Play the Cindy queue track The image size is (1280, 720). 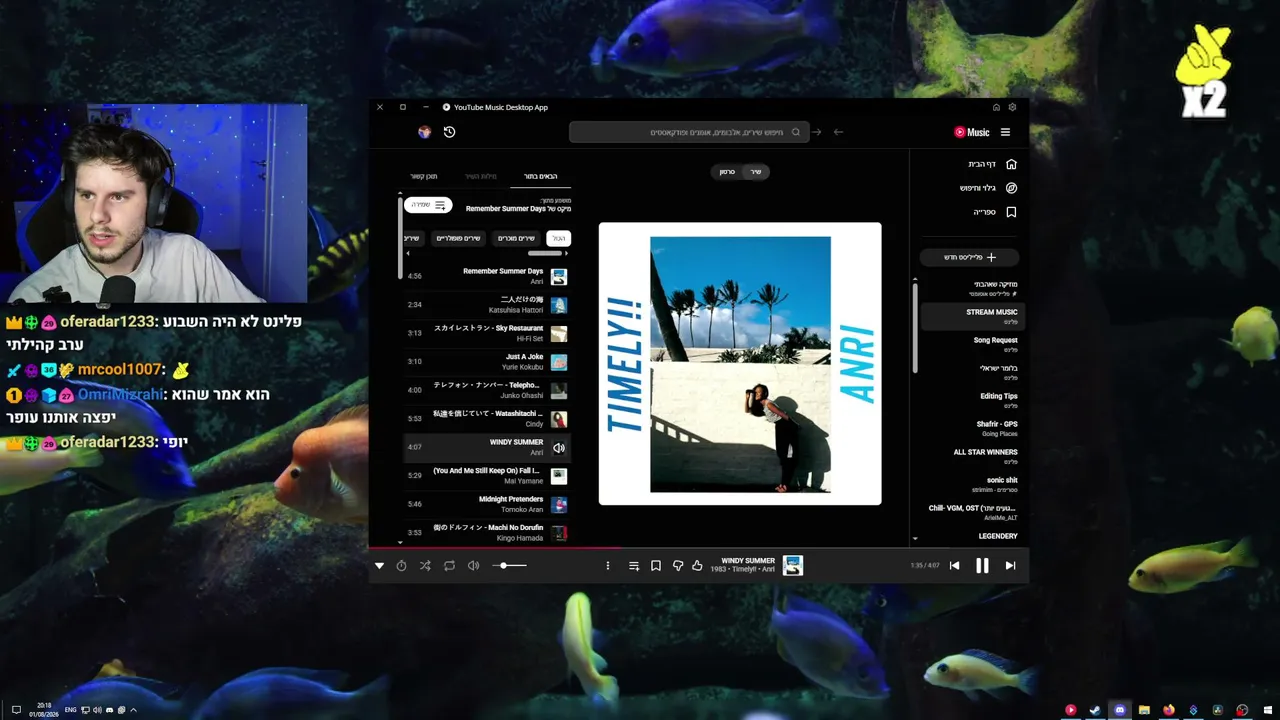click(x=487, y=419)
